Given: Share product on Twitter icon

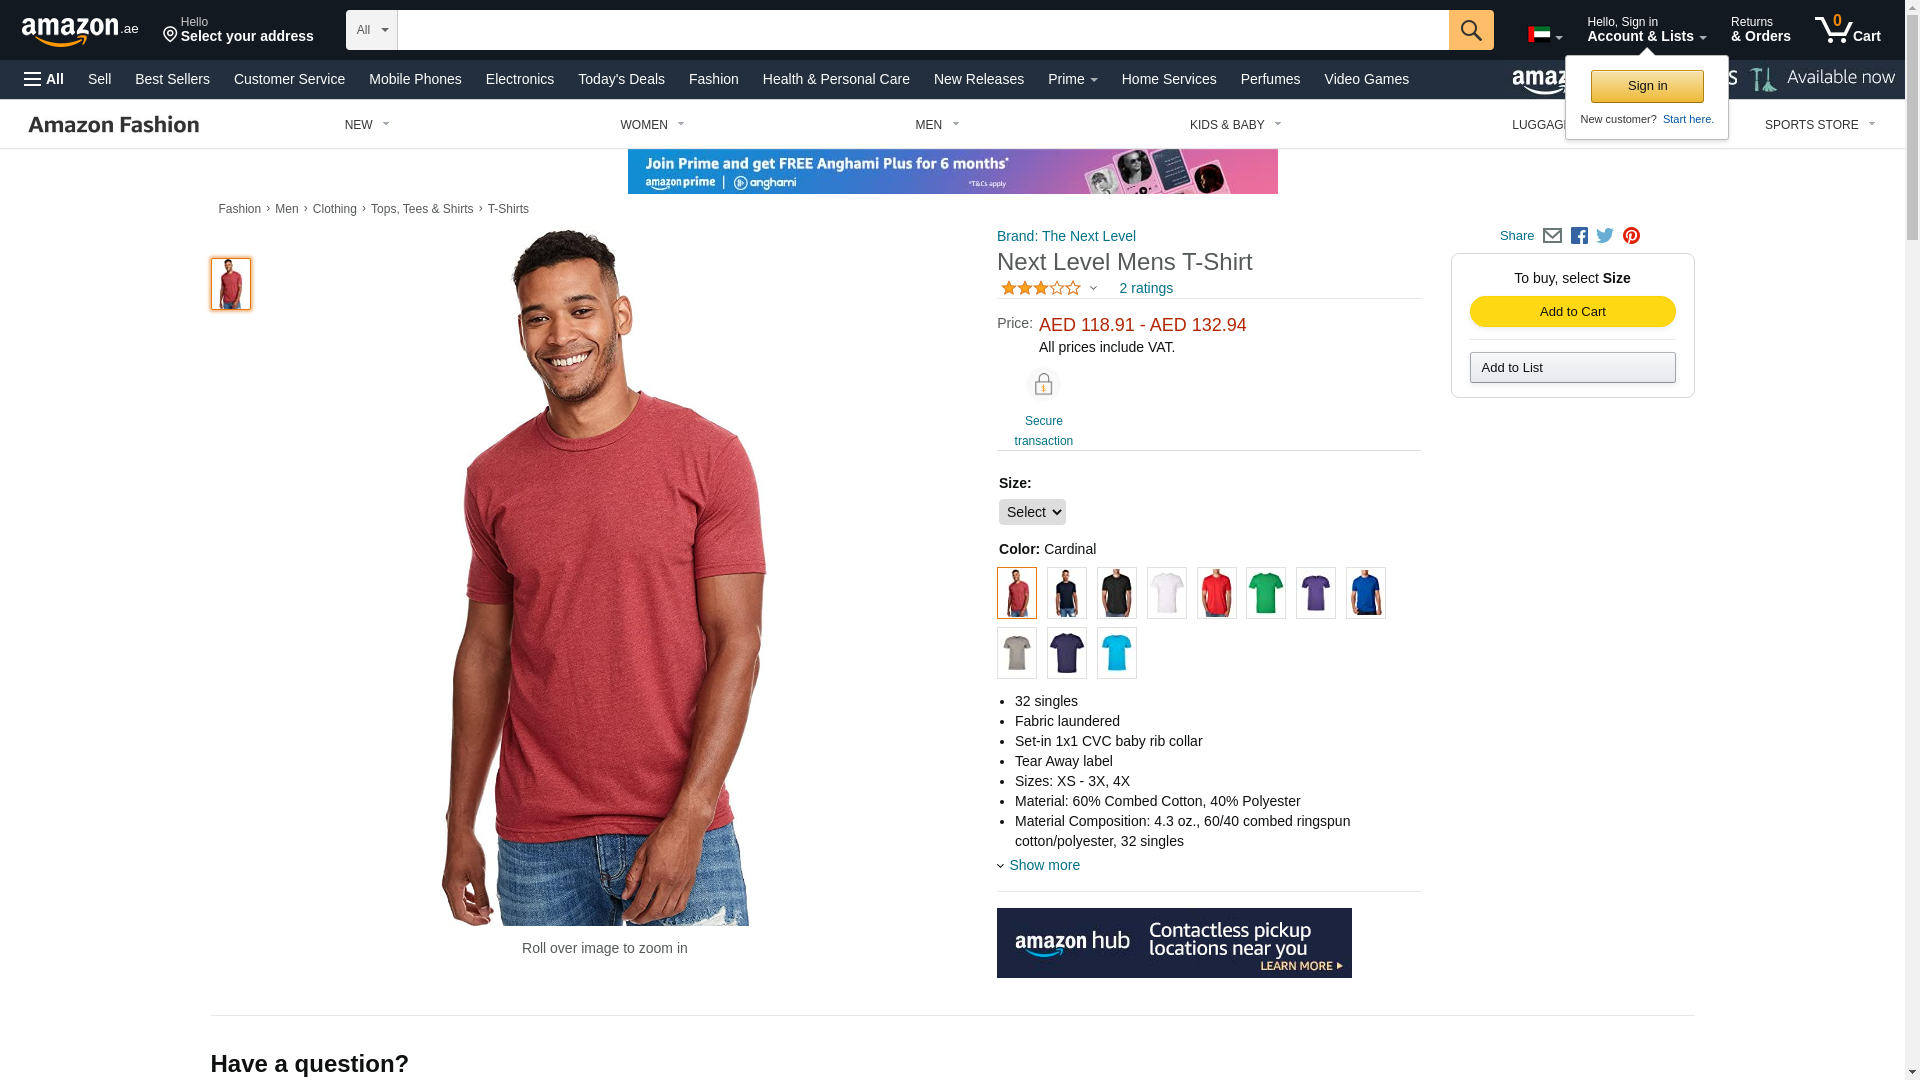Looking at the screenshot, I should (x=1605, y=236).
